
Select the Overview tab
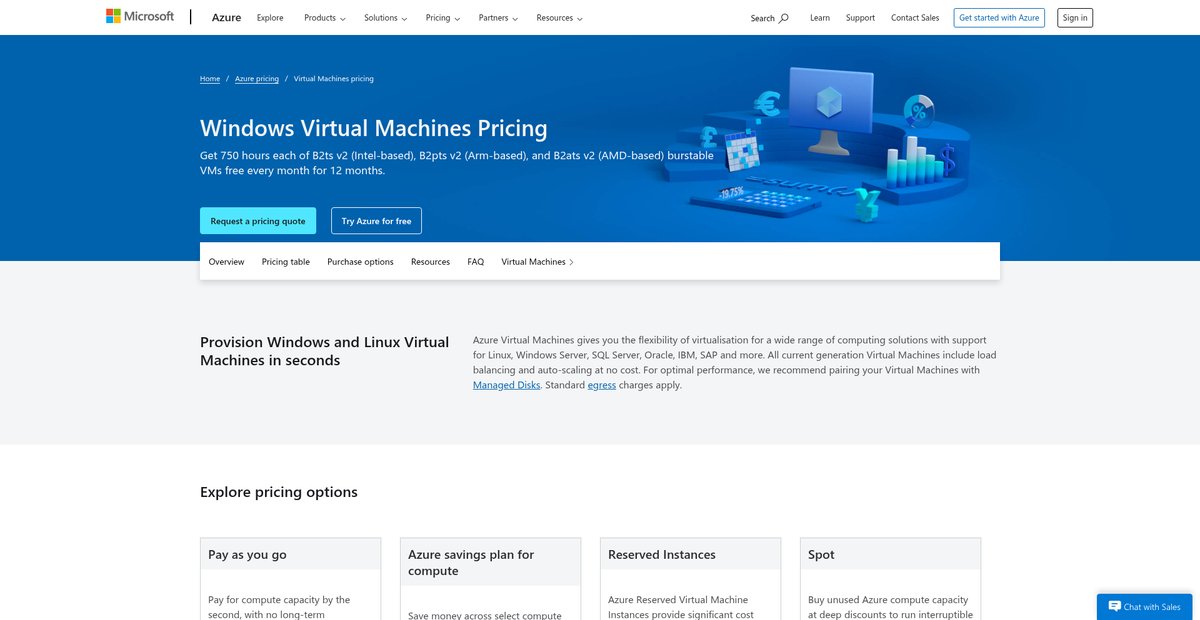coord(226,262)
